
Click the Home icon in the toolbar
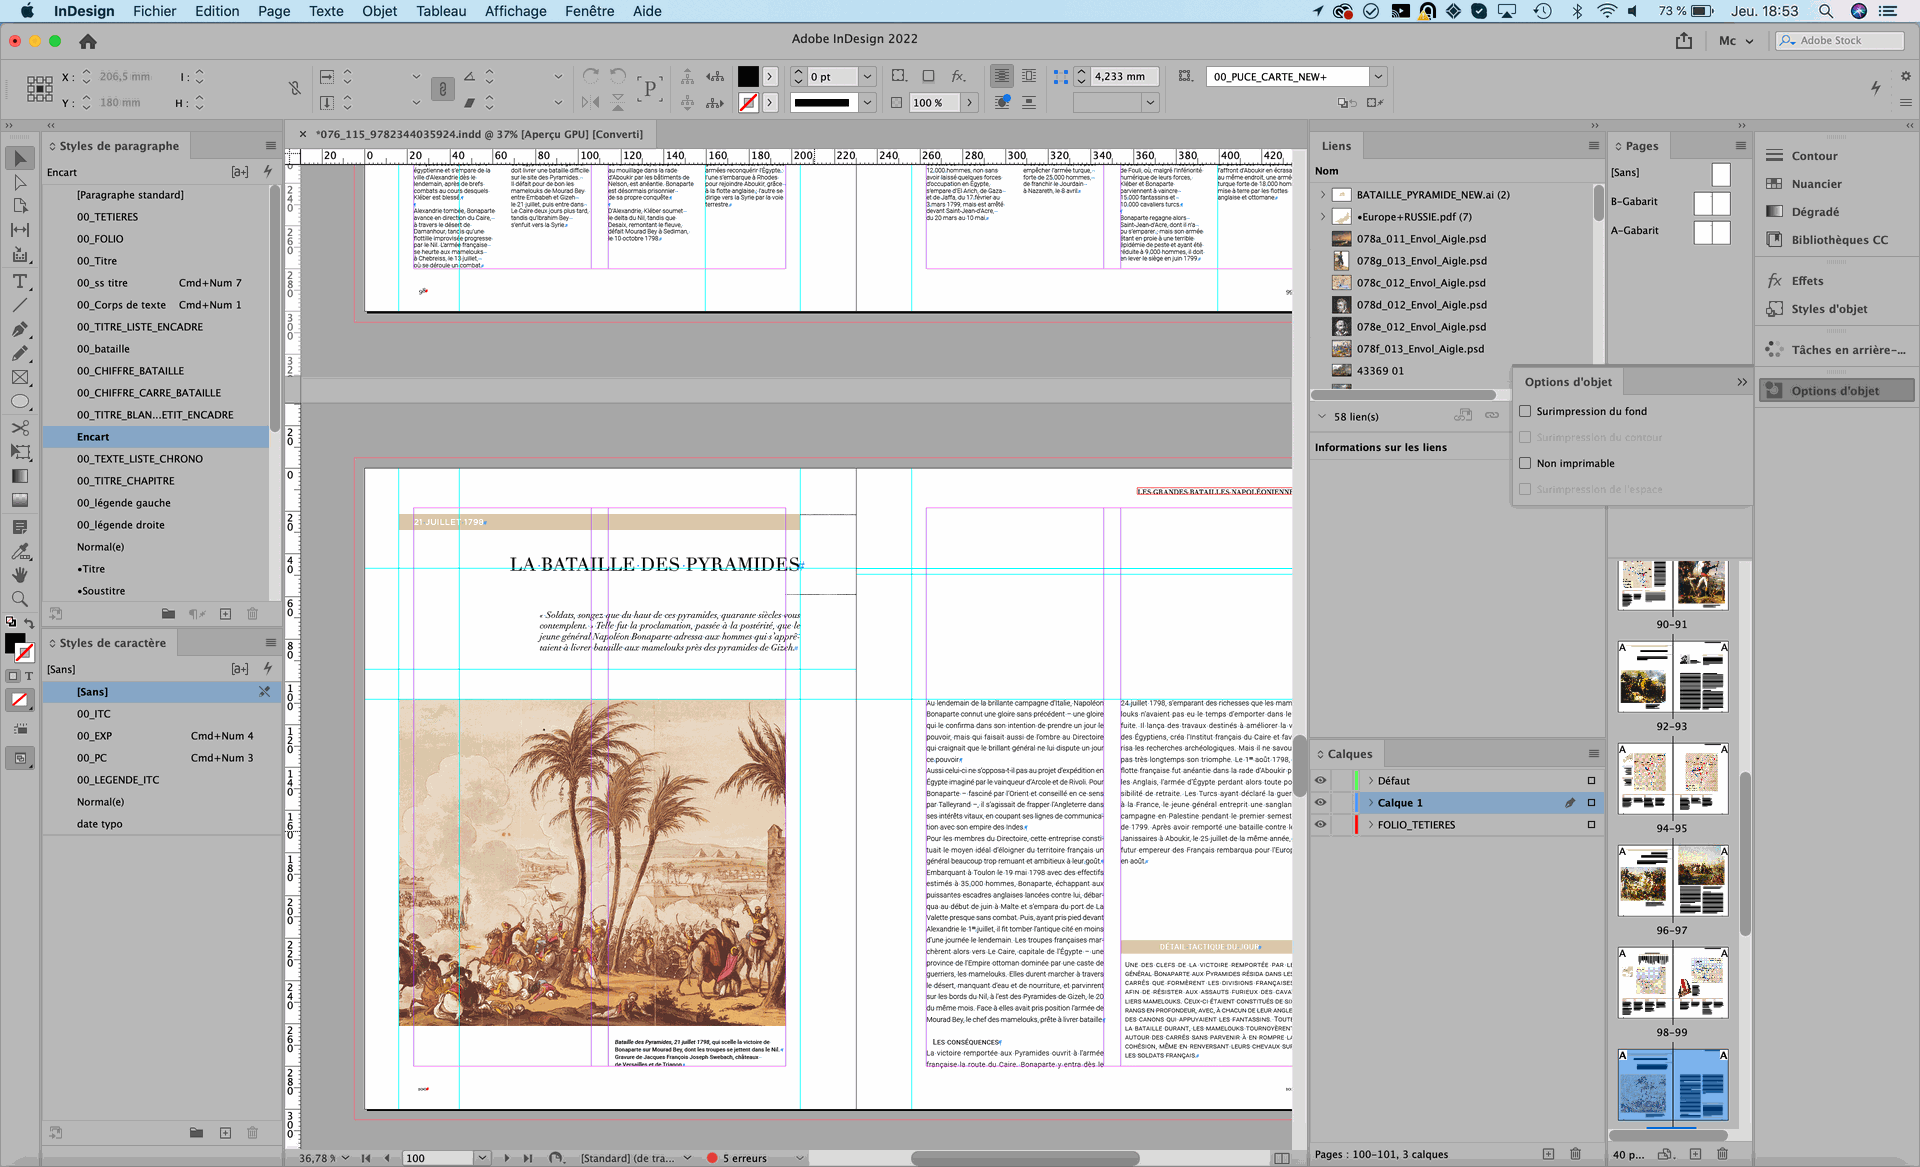88,41
